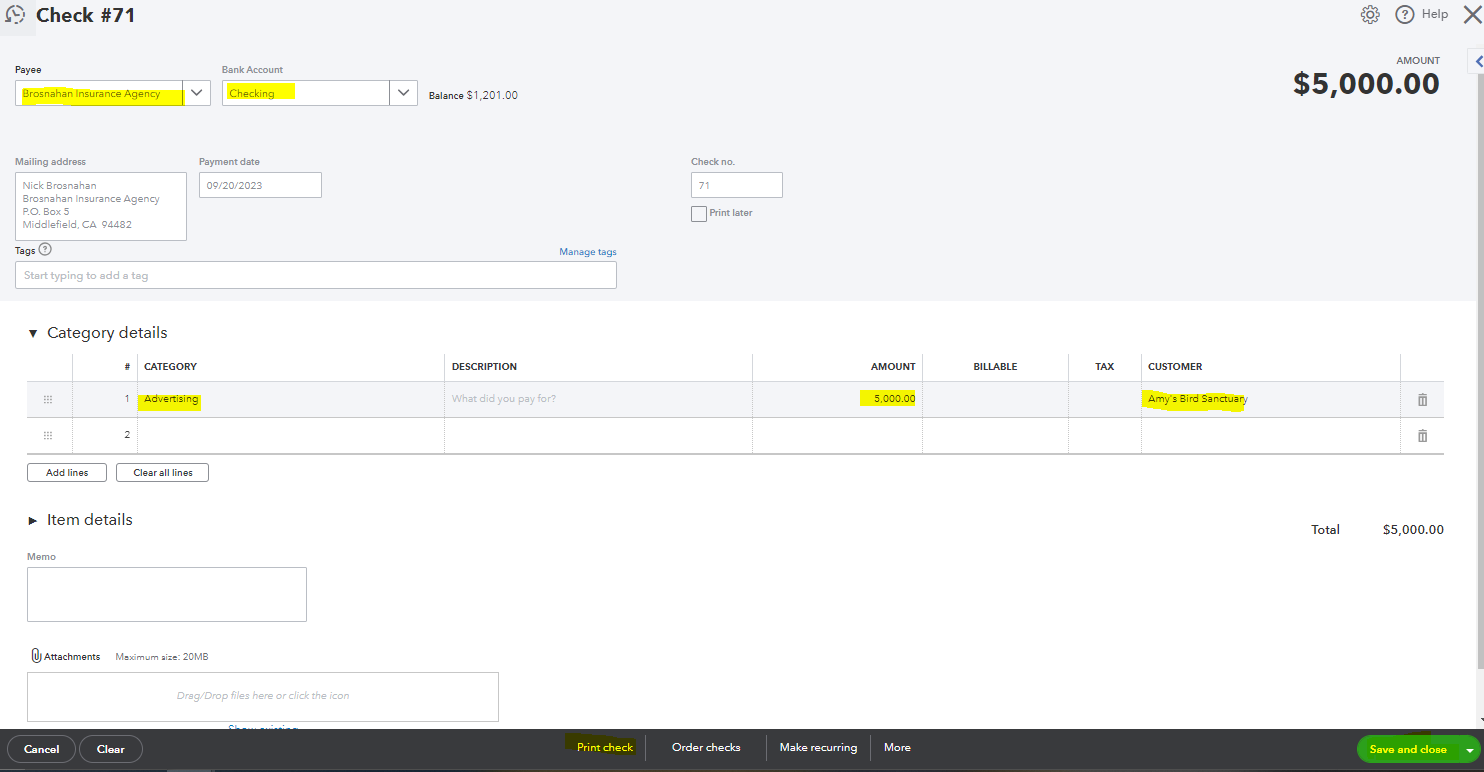Delete line 1 with trash icon
Screen dimensions: 1484x772
pos(1422,399)
